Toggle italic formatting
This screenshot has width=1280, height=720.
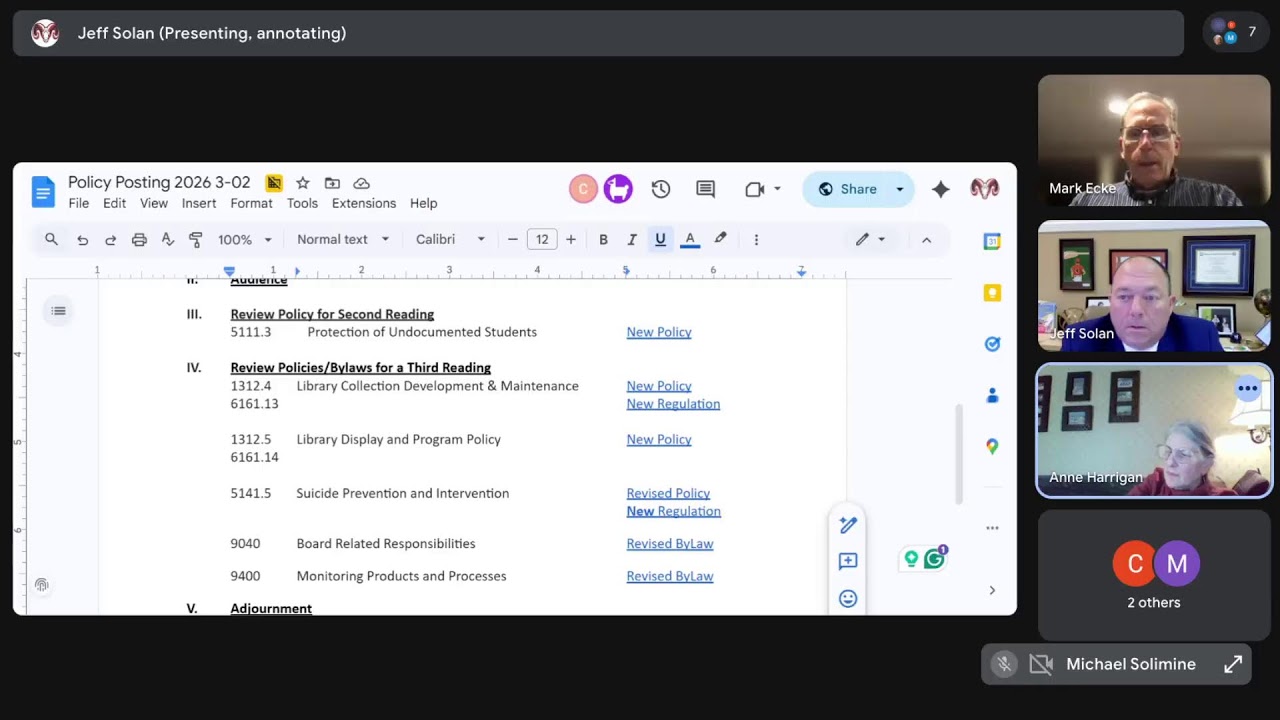tap(632, 239)
